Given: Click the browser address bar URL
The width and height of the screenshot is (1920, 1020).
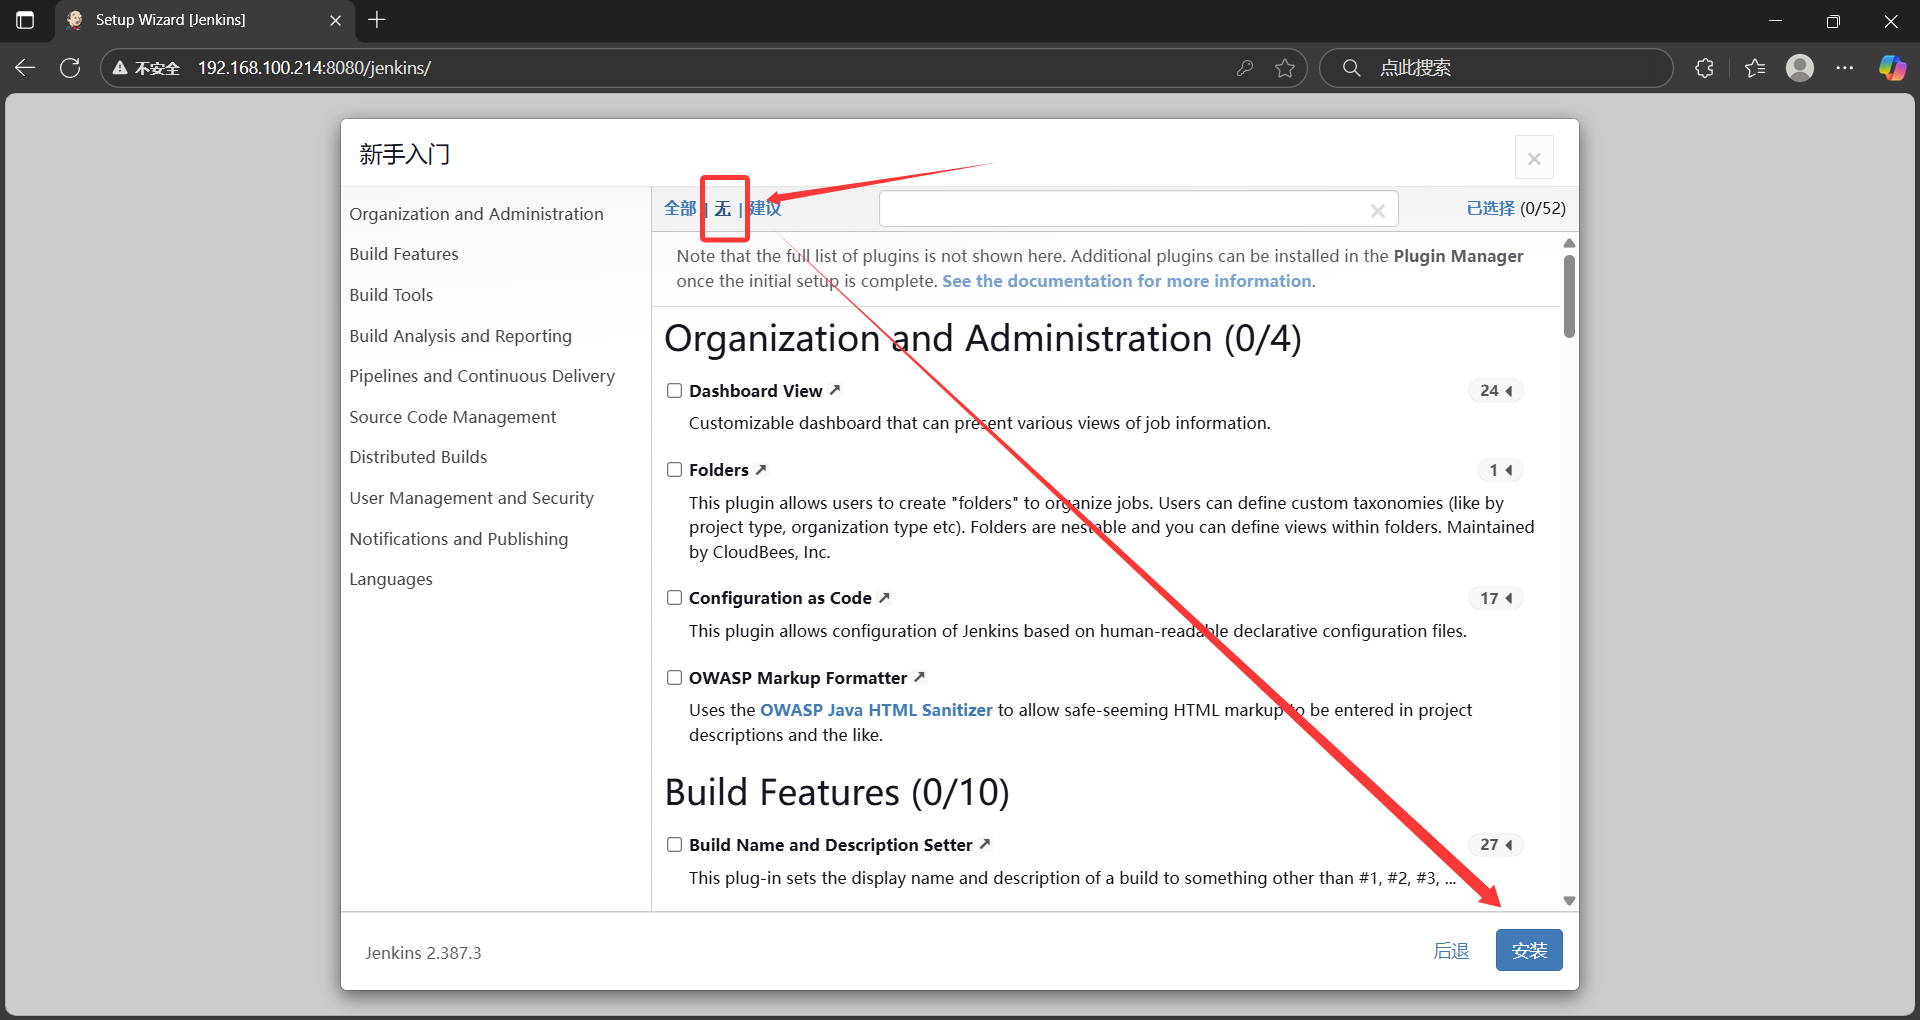Looking at the screenshot, I should point(314,68).
